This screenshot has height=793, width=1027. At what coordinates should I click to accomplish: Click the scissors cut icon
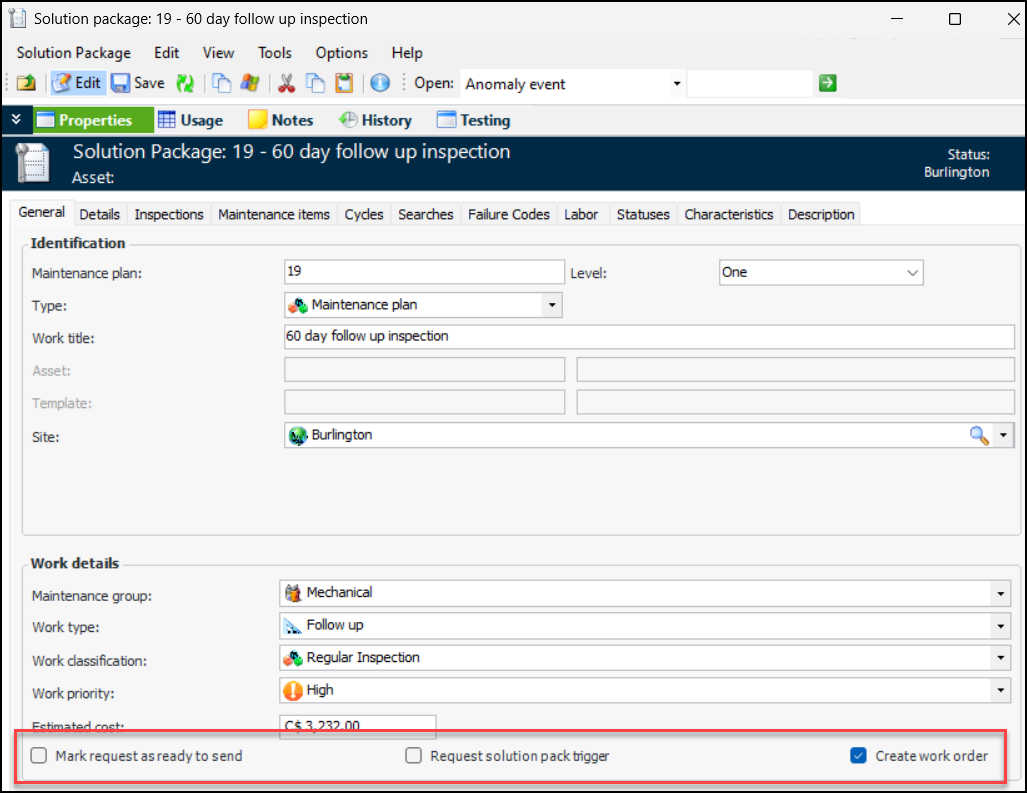(x=286, y=84)
